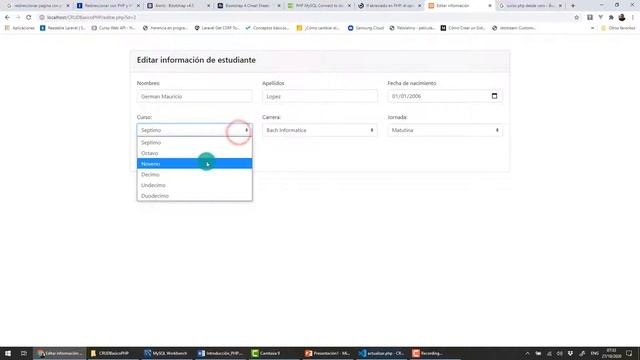Select Septimo in the Curso dropdown list

[x=194, y=142]
